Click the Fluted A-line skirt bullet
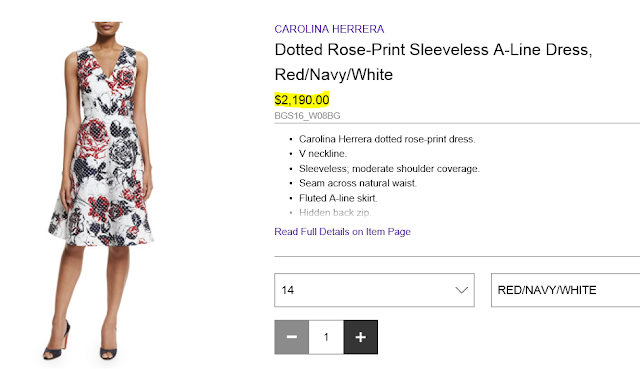This screenshot has height=369, width=640. pos(338,198)
